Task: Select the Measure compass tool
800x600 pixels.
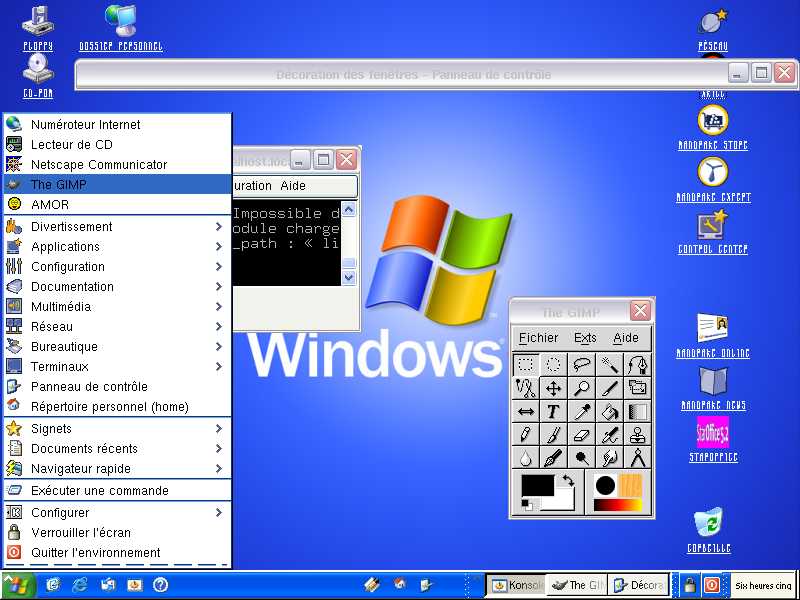Action: pos(637,458)
